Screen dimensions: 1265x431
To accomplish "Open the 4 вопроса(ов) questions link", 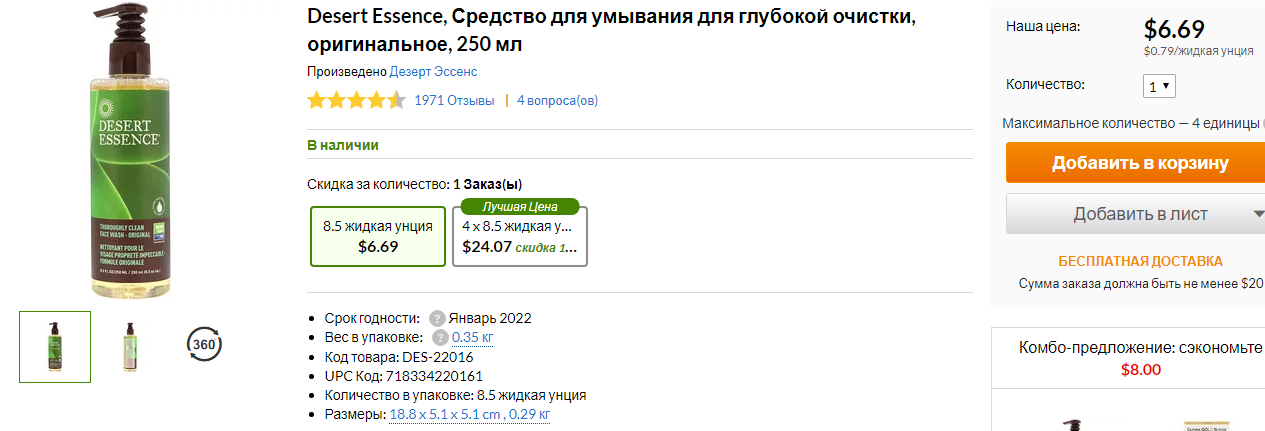I will [557, 100].
